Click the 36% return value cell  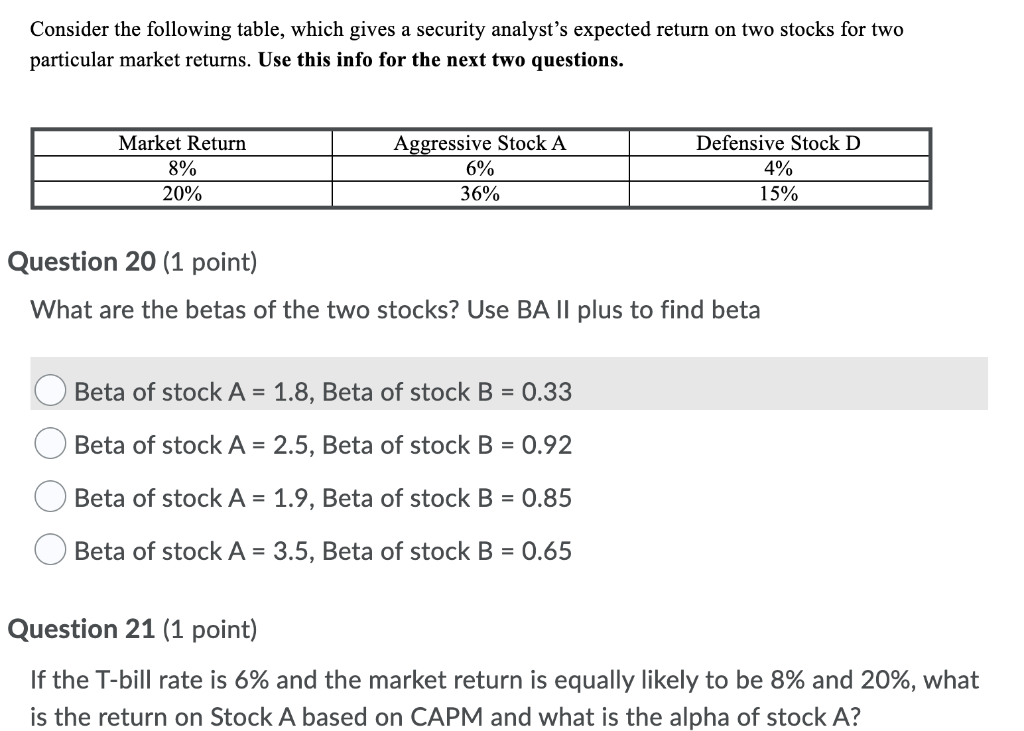(x=479, y=194)
